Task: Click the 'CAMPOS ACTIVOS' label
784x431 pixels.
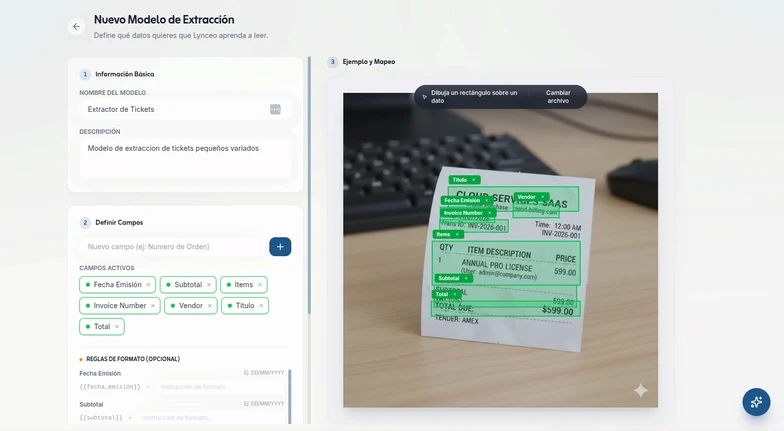Action: click(106, 268)
